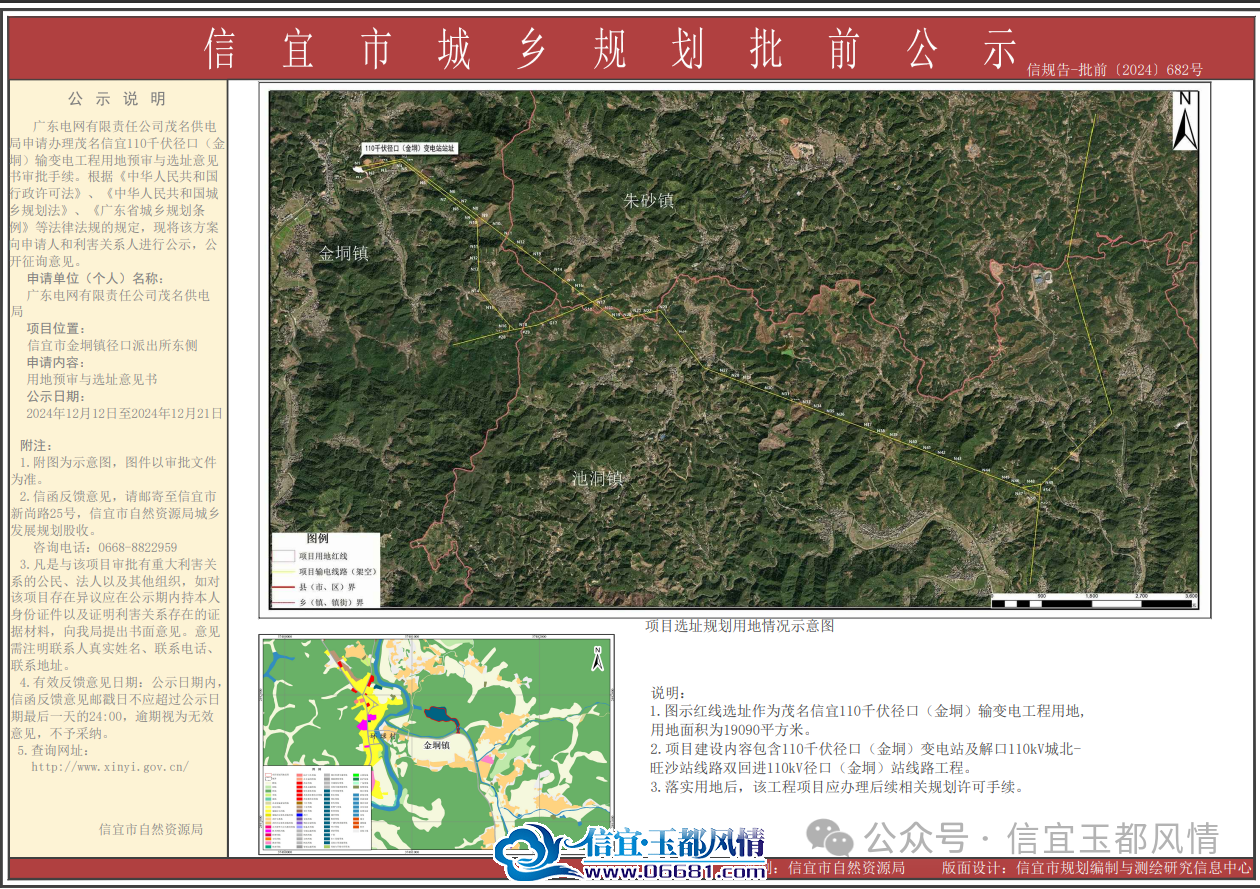The width and height of the screenshot is (1260, 889).
Task: Click the caption 项目选址规划用地情况示意图
Action: pyautogui.click(x=739, y=626)
